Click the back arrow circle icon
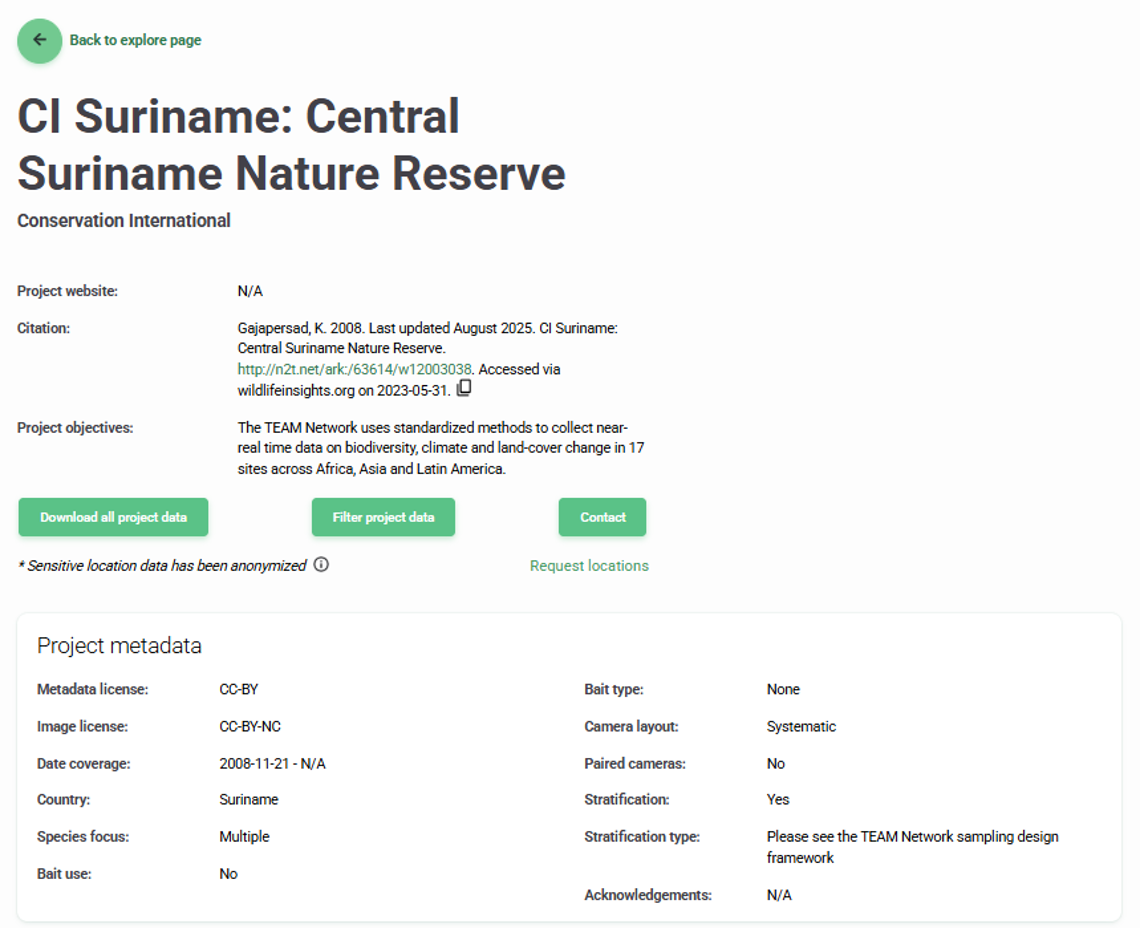 [x=40, y=41]
